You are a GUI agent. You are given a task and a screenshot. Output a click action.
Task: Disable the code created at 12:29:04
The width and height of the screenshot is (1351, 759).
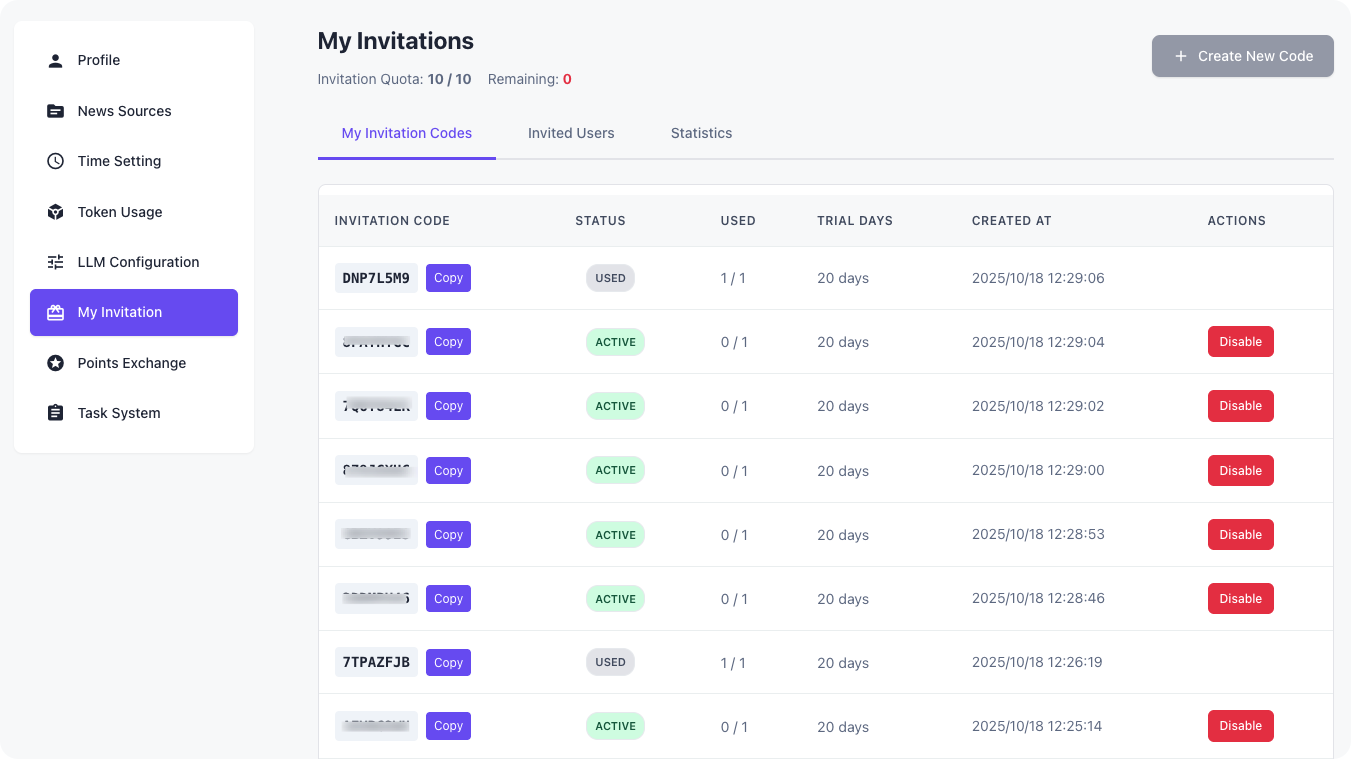click(1240, 342)
